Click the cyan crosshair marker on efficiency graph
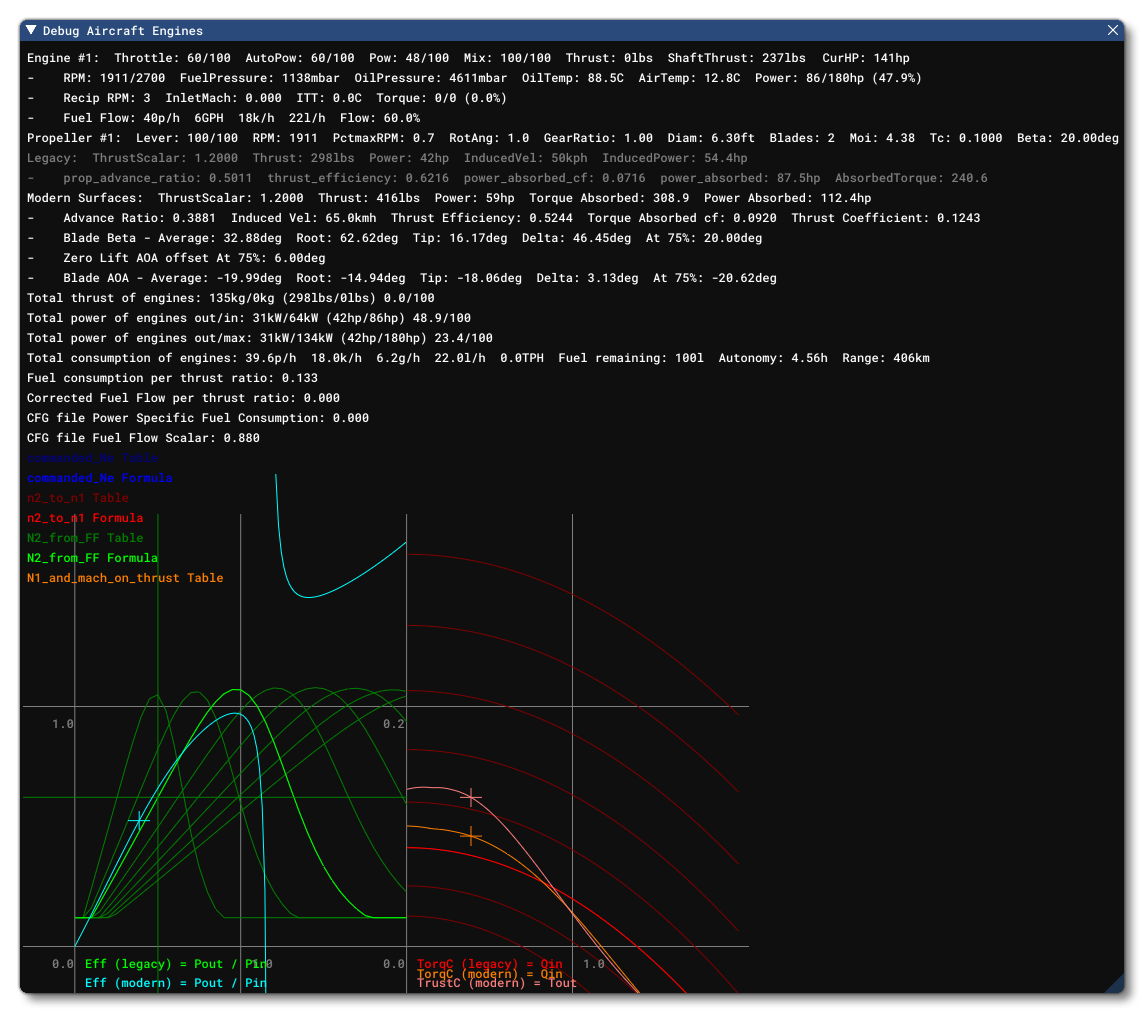 tap(139, 820)
